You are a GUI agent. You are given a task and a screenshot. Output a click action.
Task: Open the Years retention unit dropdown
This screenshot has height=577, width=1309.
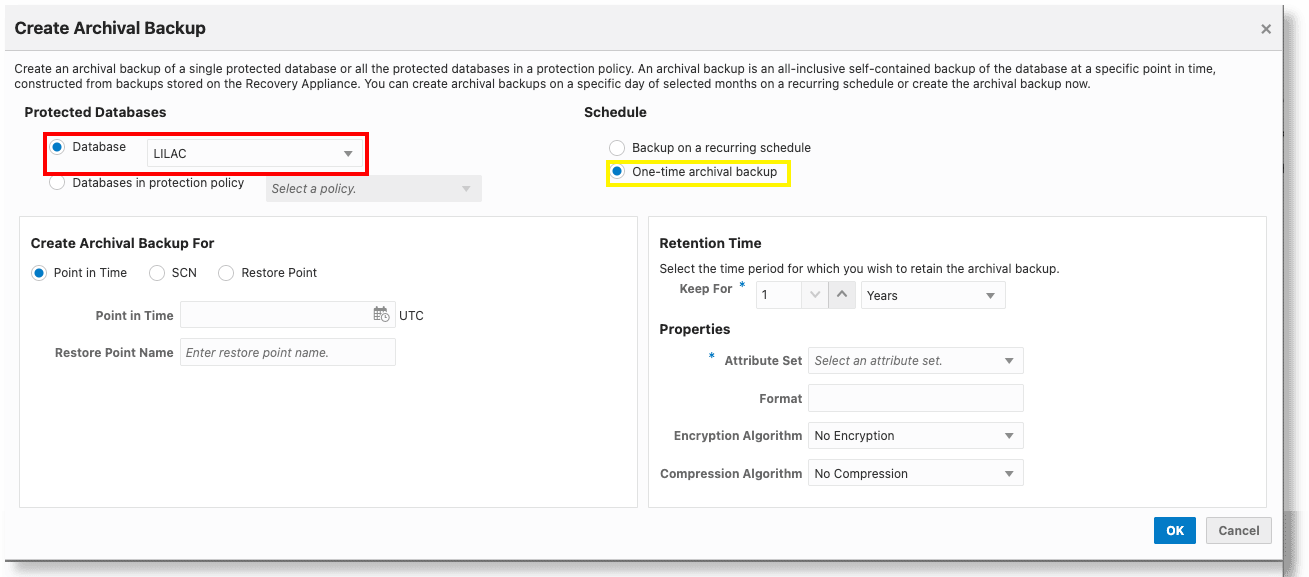point(988,294)
